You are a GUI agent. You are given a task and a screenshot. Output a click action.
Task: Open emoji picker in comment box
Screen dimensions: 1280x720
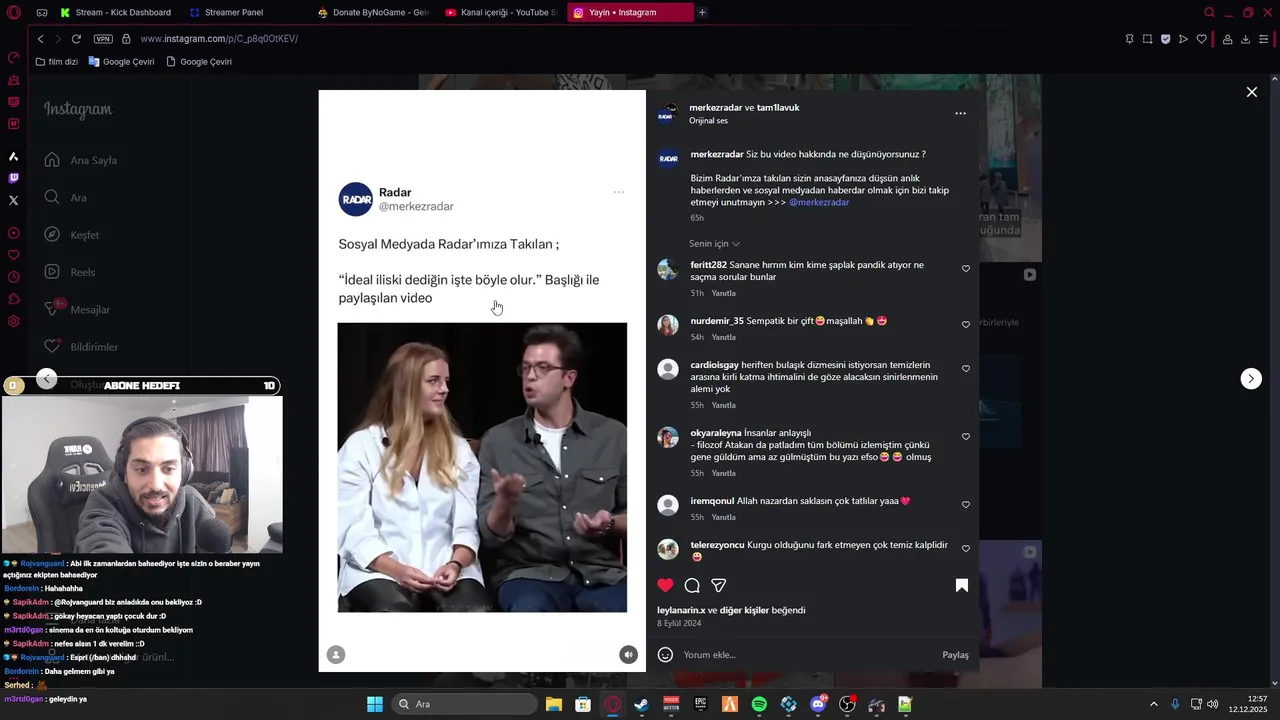click(665, 655)
